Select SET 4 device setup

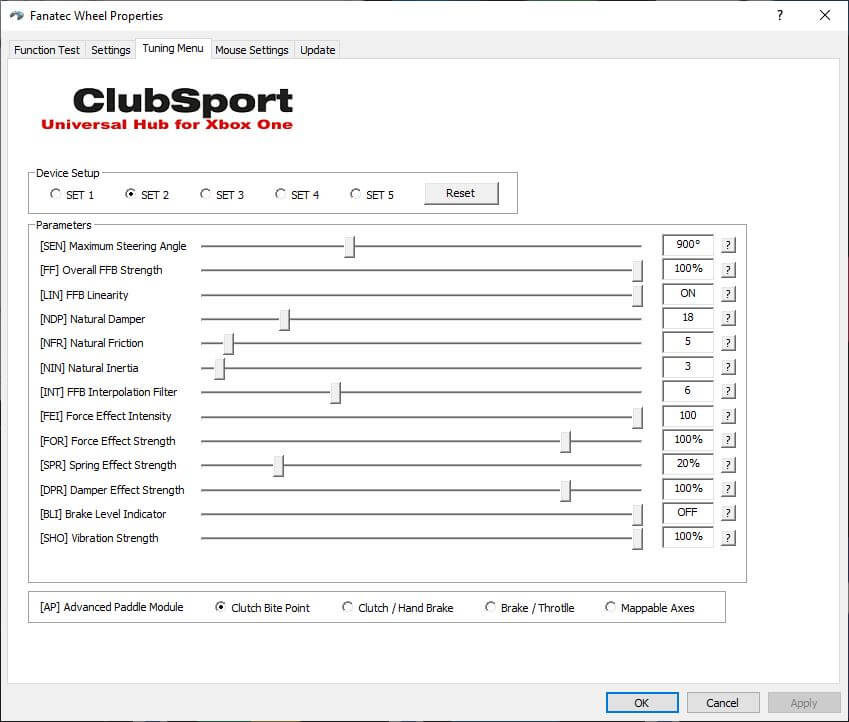pyautogui.click(x=297, y=194)
